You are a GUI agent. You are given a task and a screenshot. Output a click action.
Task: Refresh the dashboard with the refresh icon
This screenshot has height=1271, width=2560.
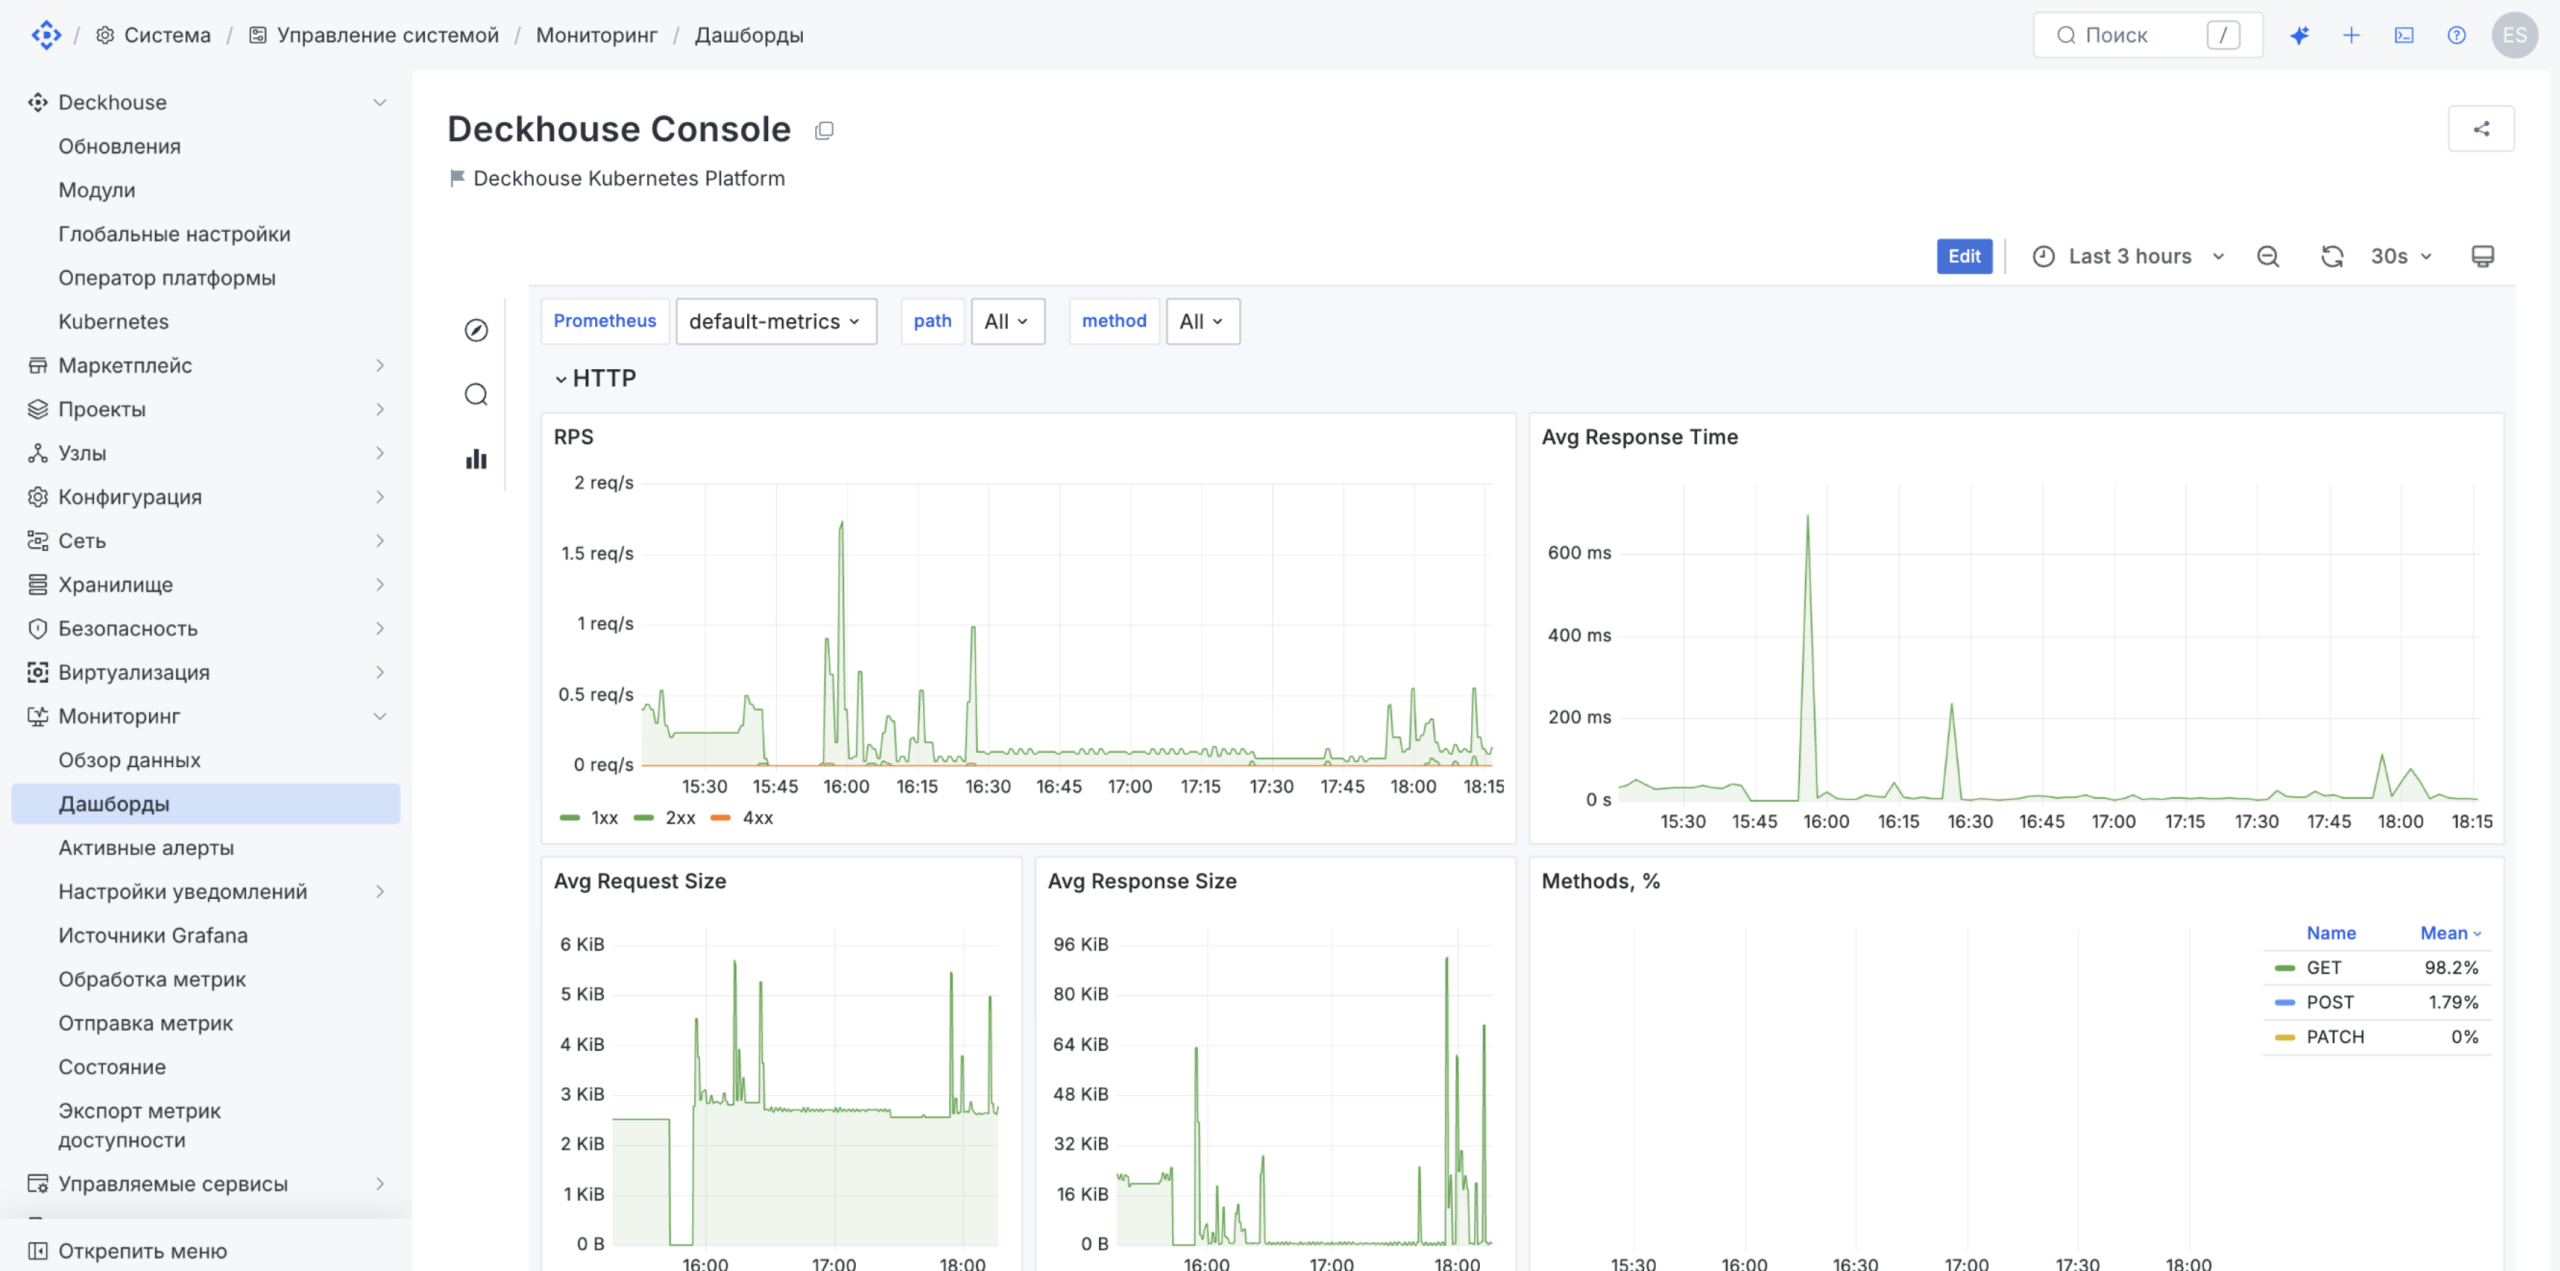[x=2332, y=256]
